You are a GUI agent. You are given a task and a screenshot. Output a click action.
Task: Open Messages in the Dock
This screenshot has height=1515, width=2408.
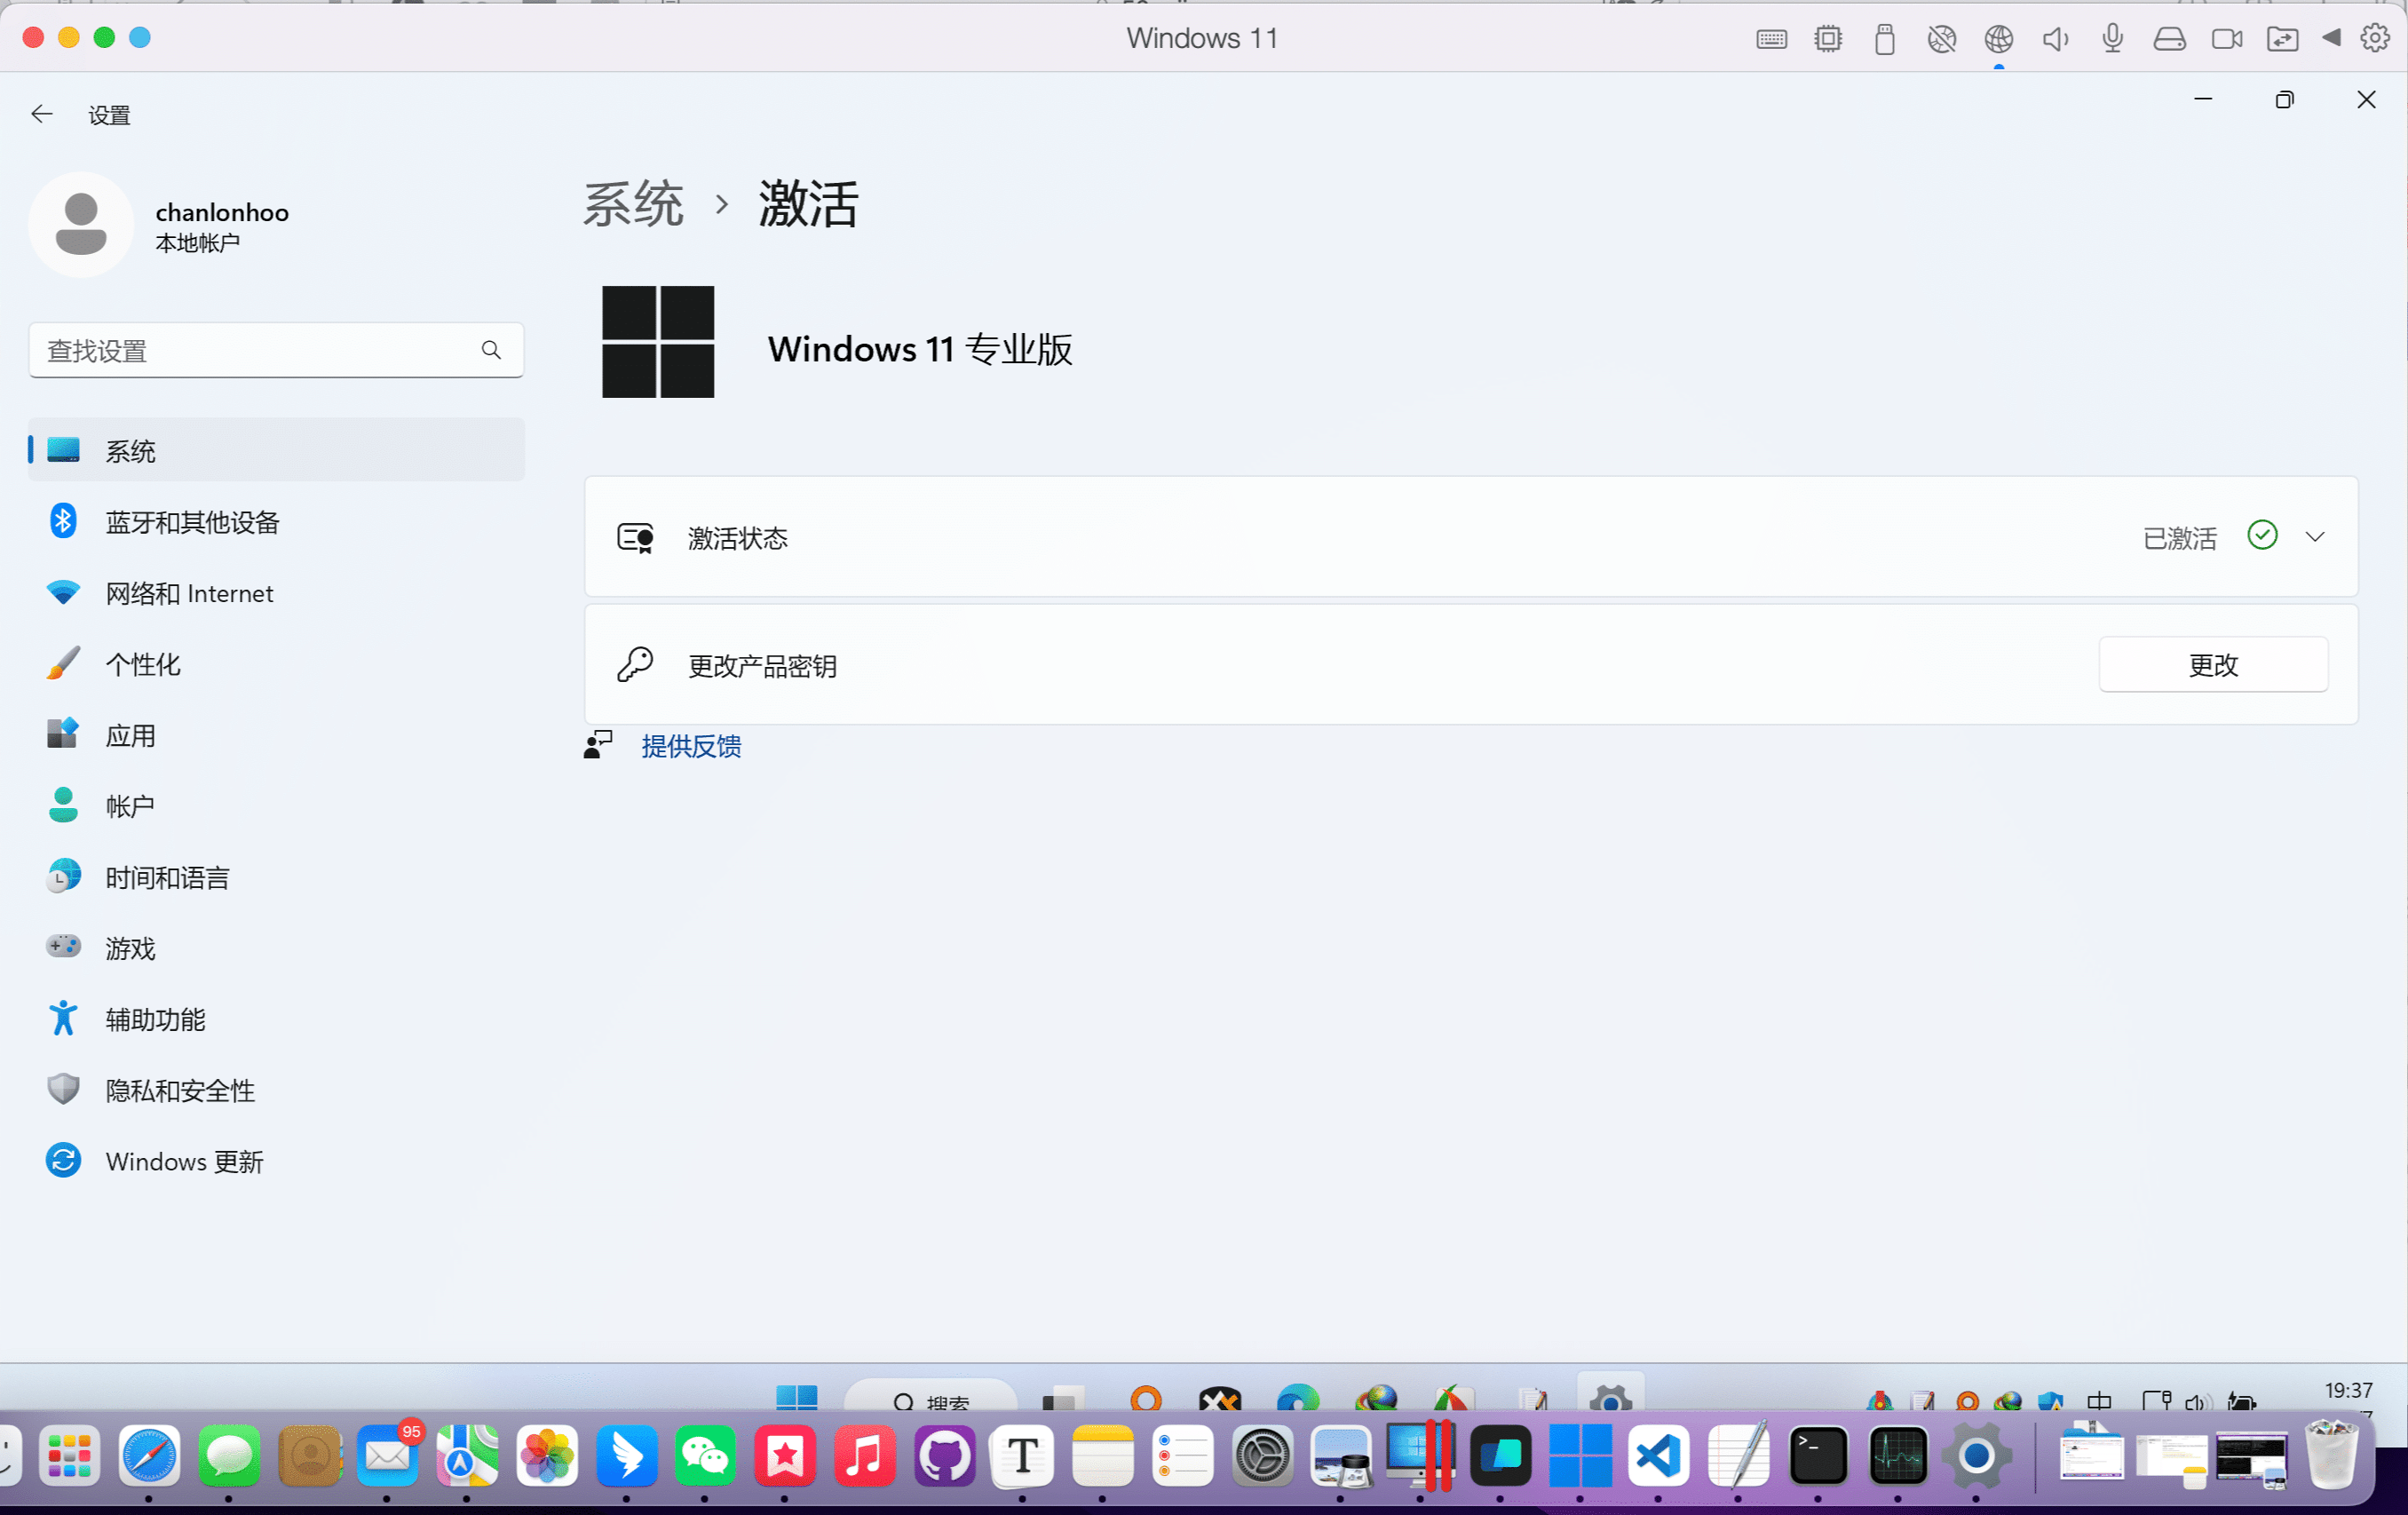click(229, 1455)
